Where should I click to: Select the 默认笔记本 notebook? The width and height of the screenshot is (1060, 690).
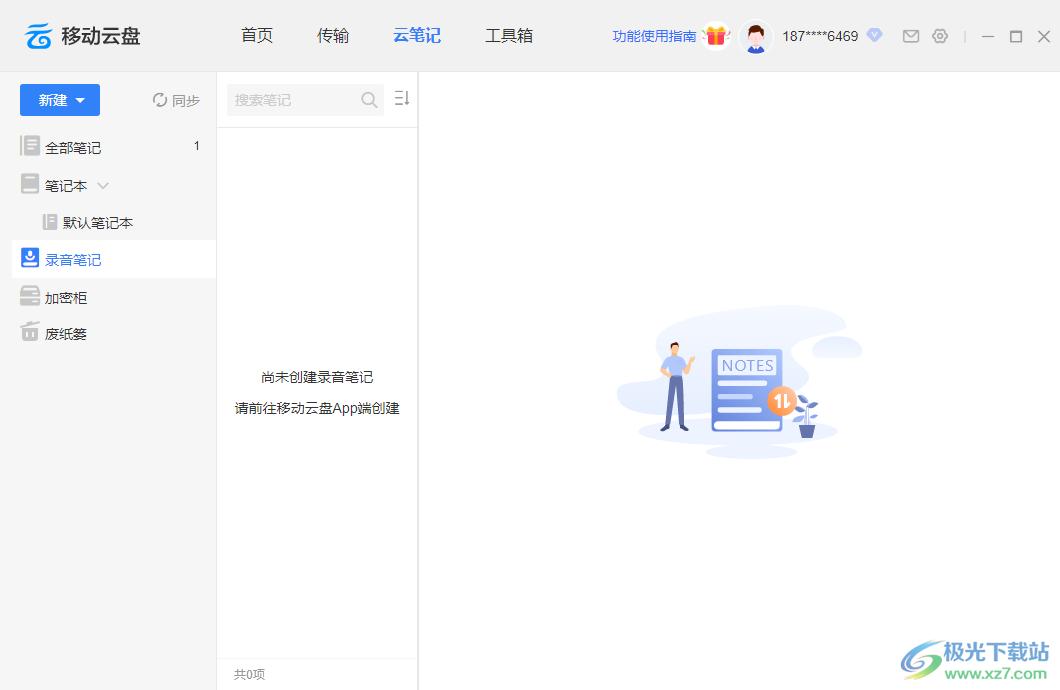coord(97,223)
